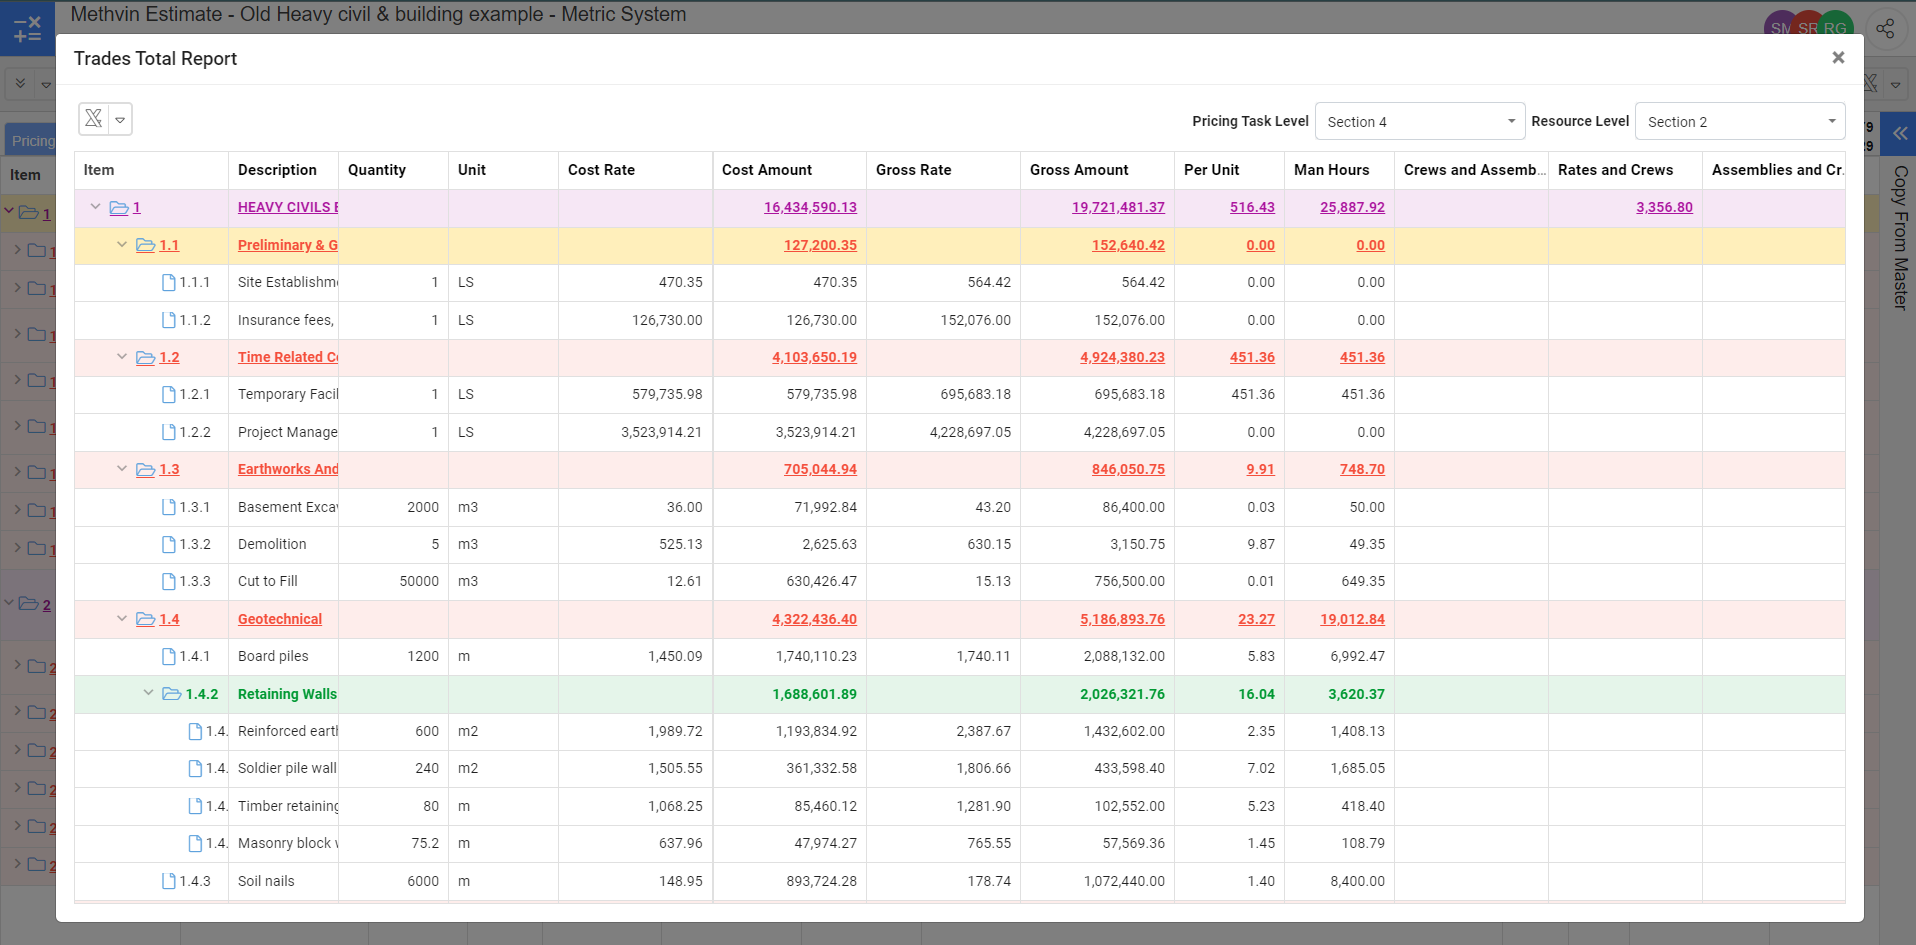
Task: Click the 19,721,481.37 gross amount link
Action: (x=1118, y=207)
